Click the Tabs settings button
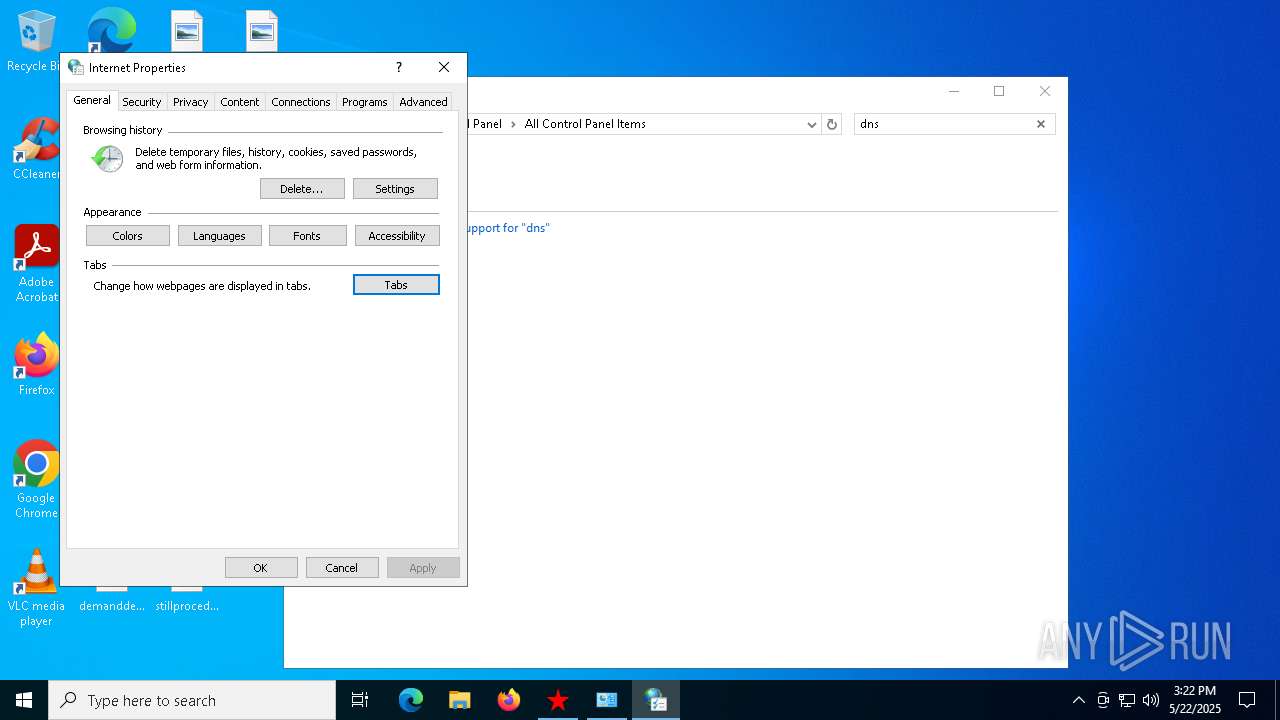1280x720 pixels. pos(396,285)
